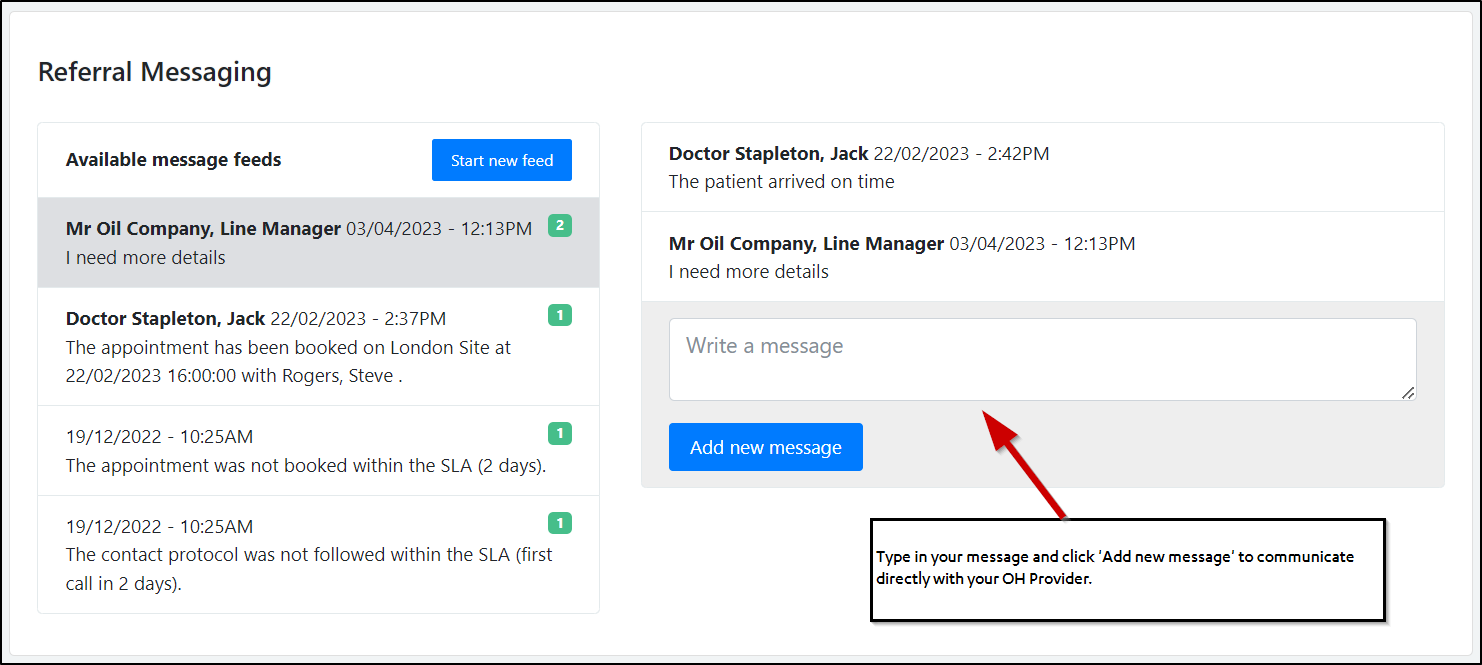Open the 'appointment was not booked' SLA feed

300,451
